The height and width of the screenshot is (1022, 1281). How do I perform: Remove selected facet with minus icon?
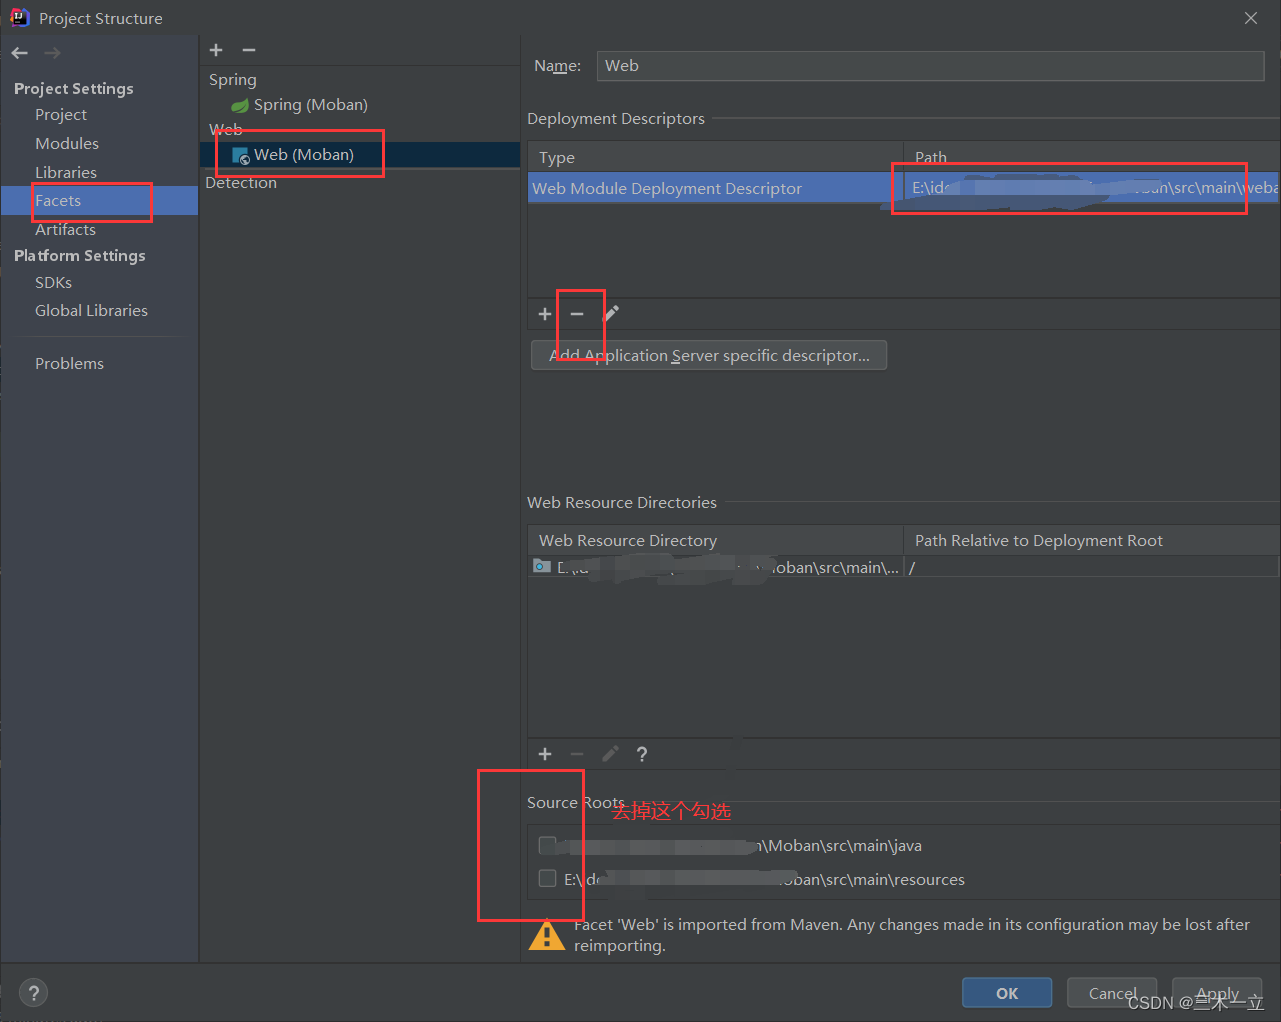(249, 50)
